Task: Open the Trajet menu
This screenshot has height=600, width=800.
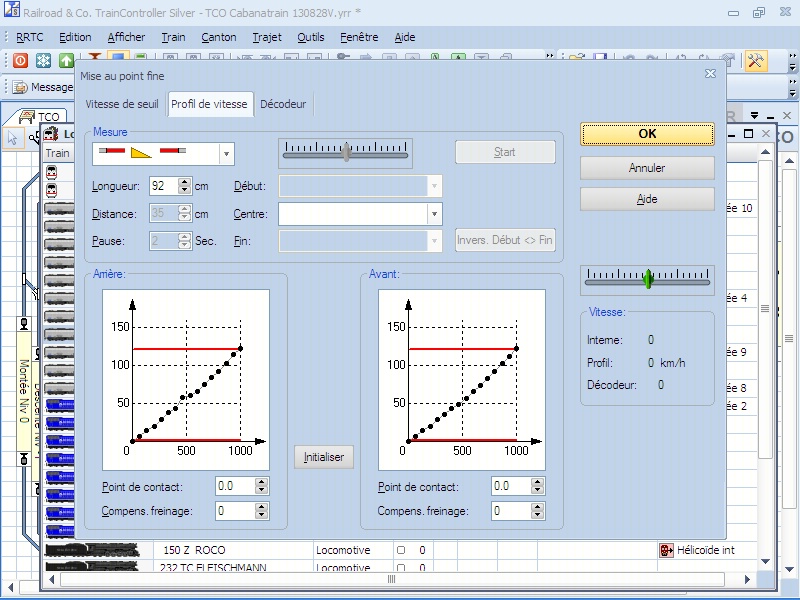Action: (x=267, y=37)
